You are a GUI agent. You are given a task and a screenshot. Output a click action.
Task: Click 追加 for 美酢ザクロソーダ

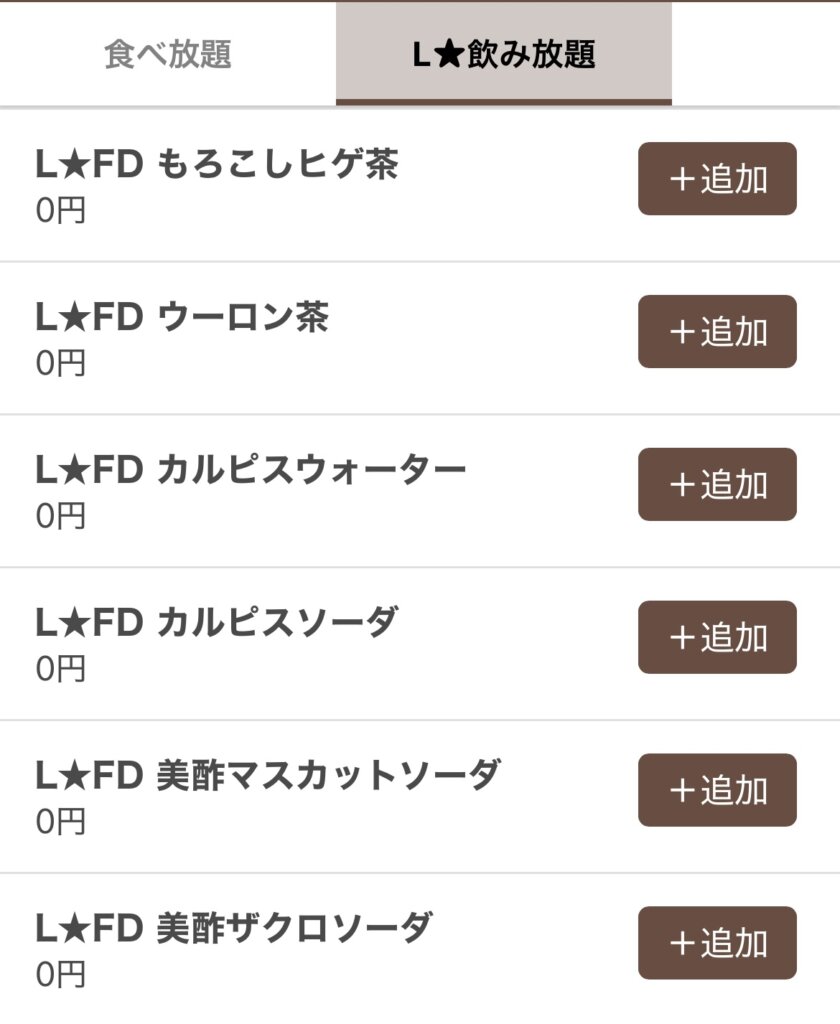pyautogui.click(x=717, y=943)
